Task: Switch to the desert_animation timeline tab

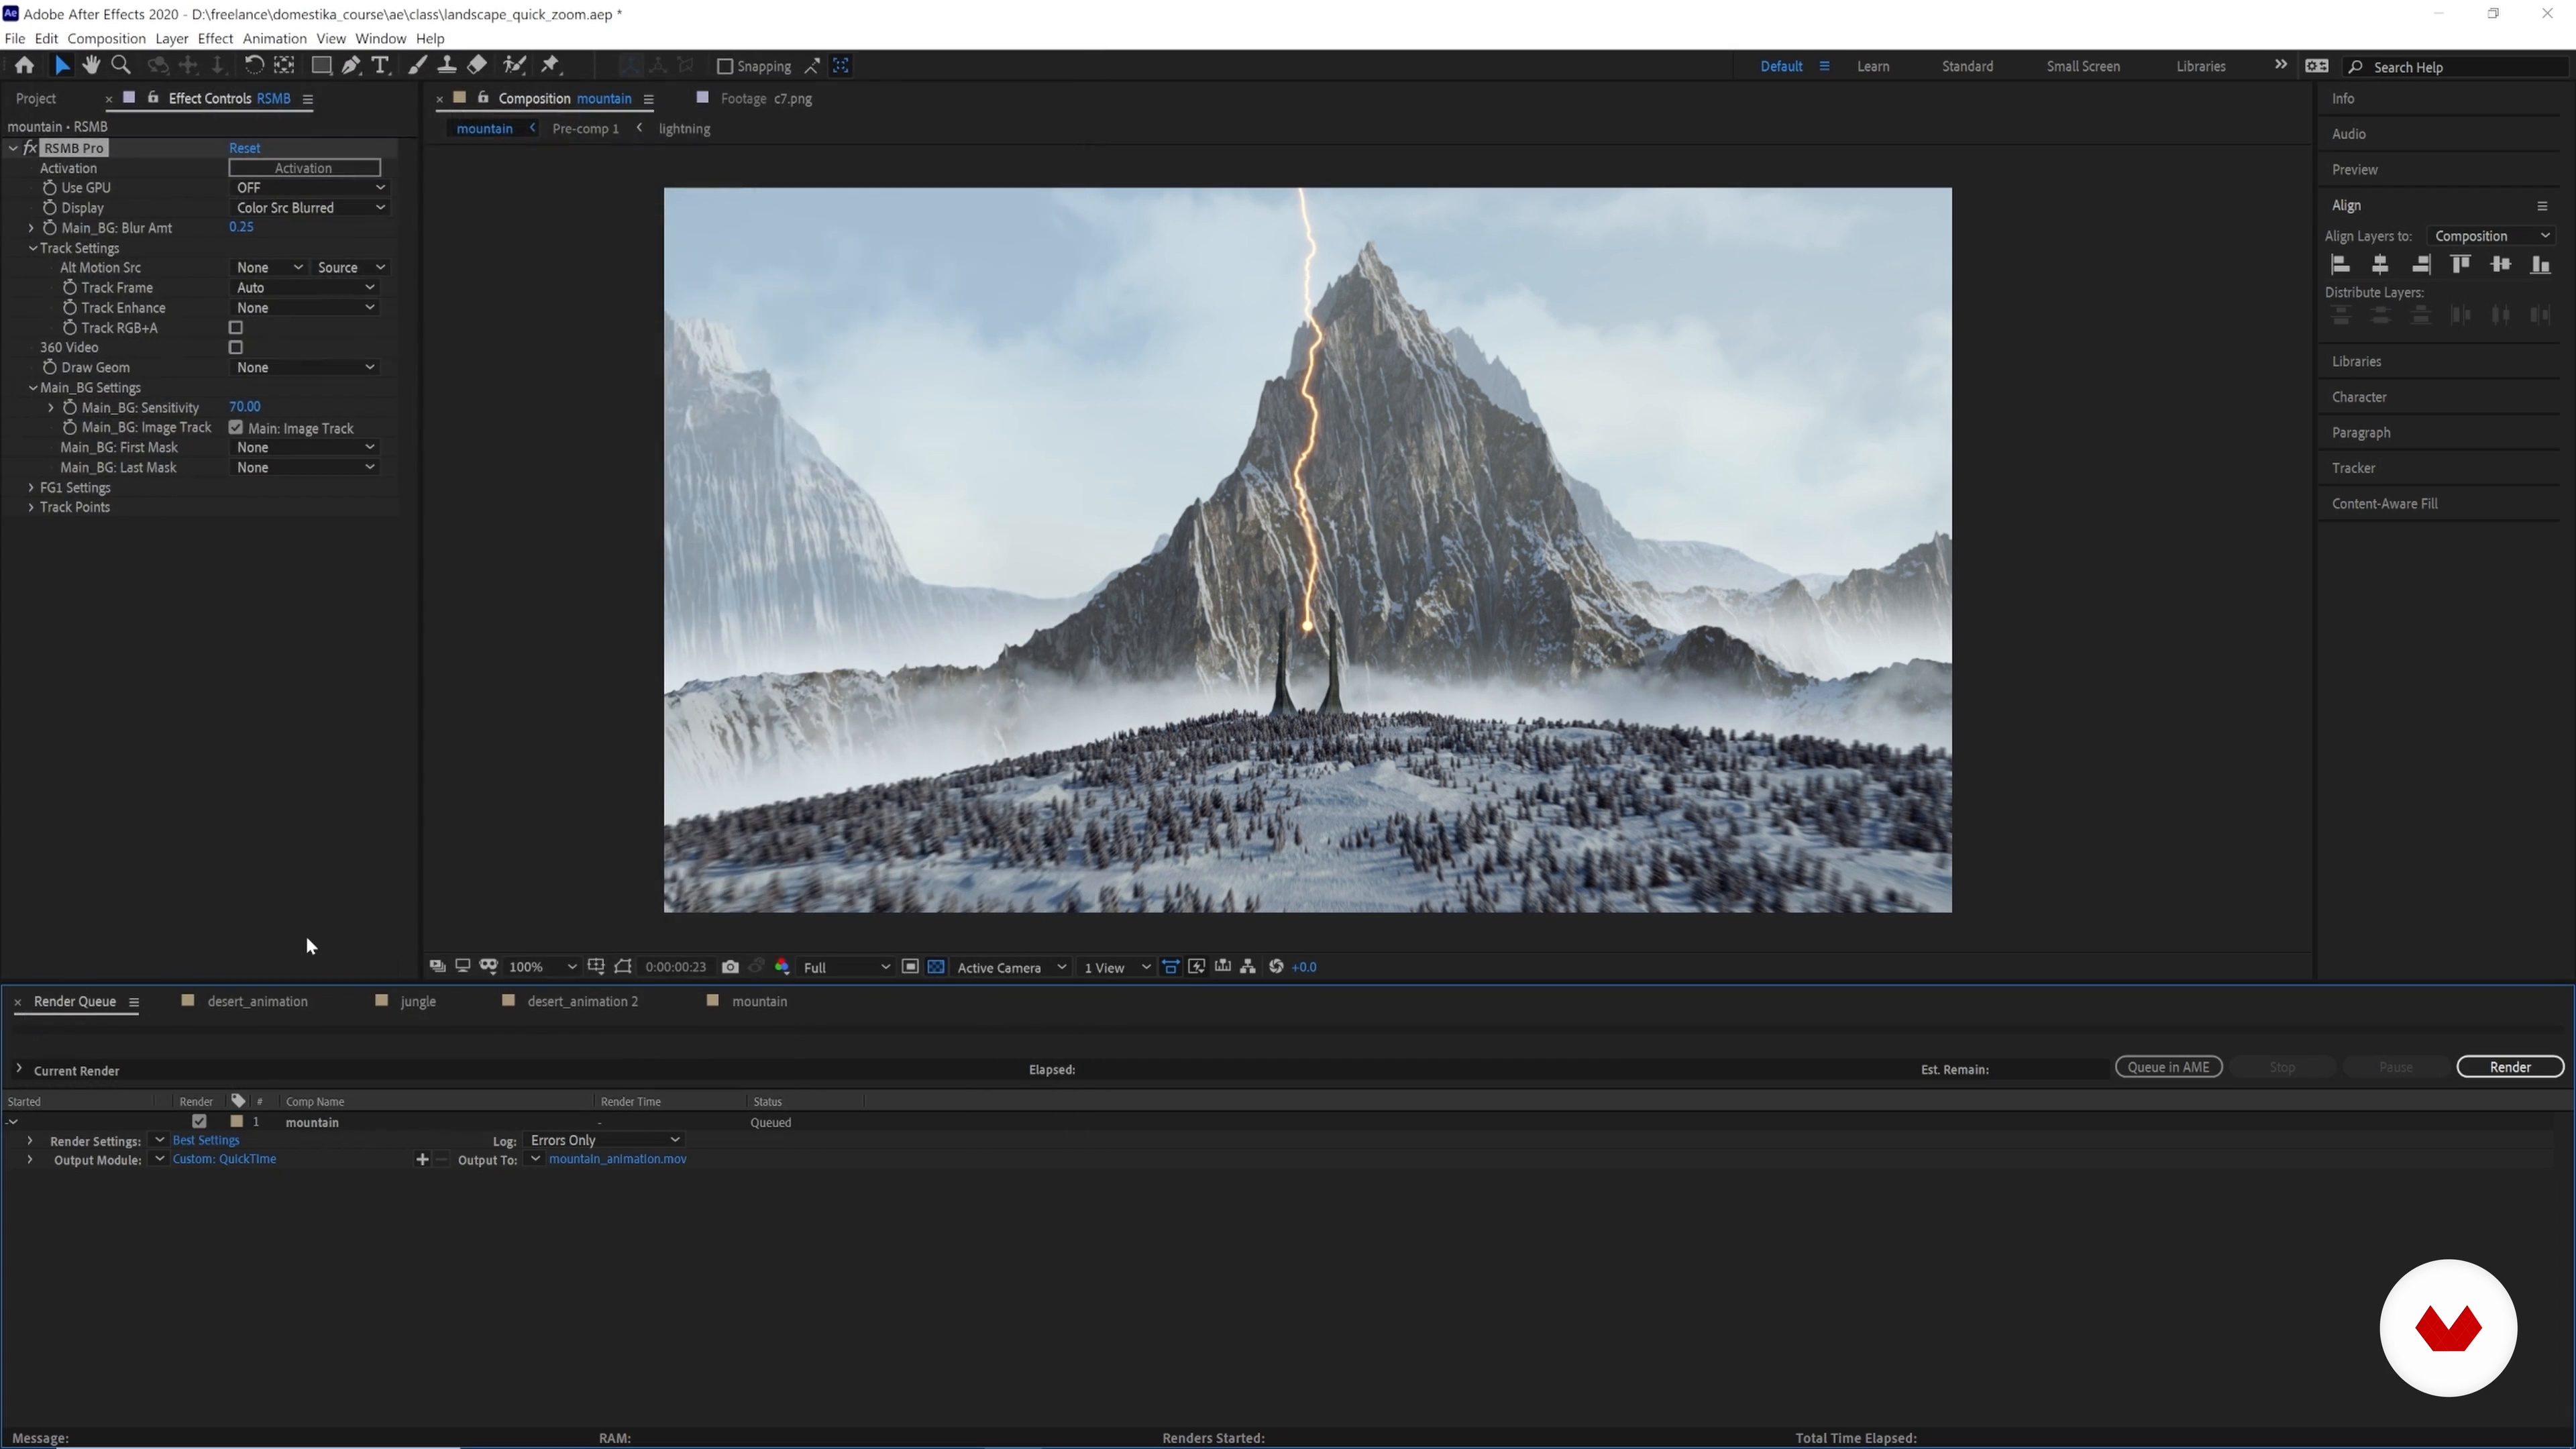Action: click(x=257, y=1002)
